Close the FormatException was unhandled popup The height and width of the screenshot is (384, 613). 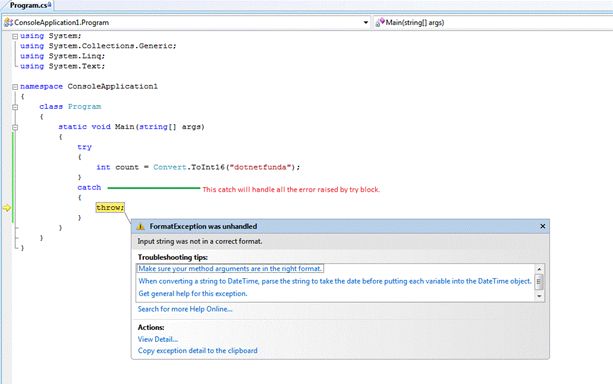(x=543, y=226)
